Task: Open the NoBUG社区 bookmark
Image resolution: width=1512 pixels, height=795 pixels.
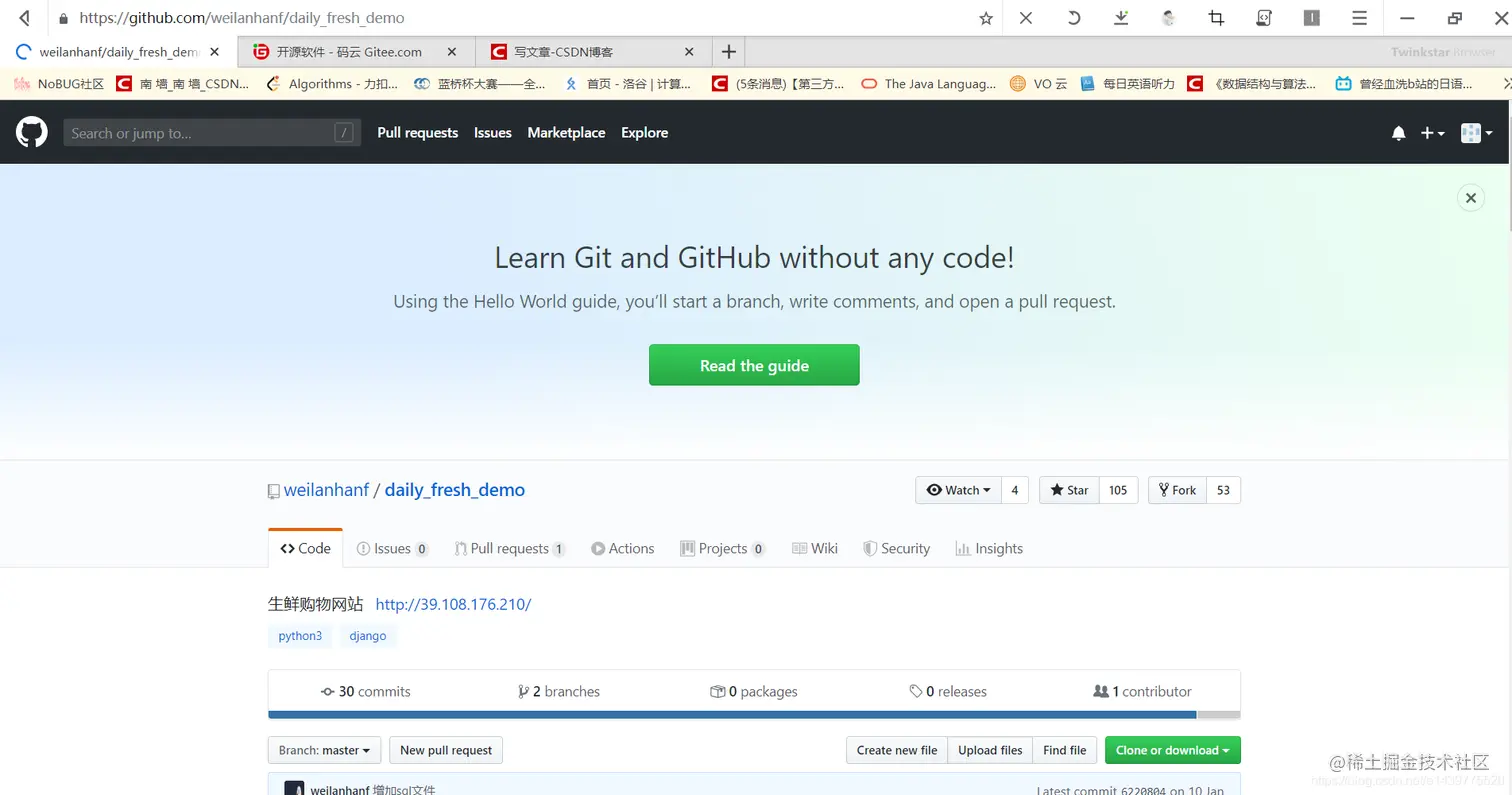Action: point(59,84)
